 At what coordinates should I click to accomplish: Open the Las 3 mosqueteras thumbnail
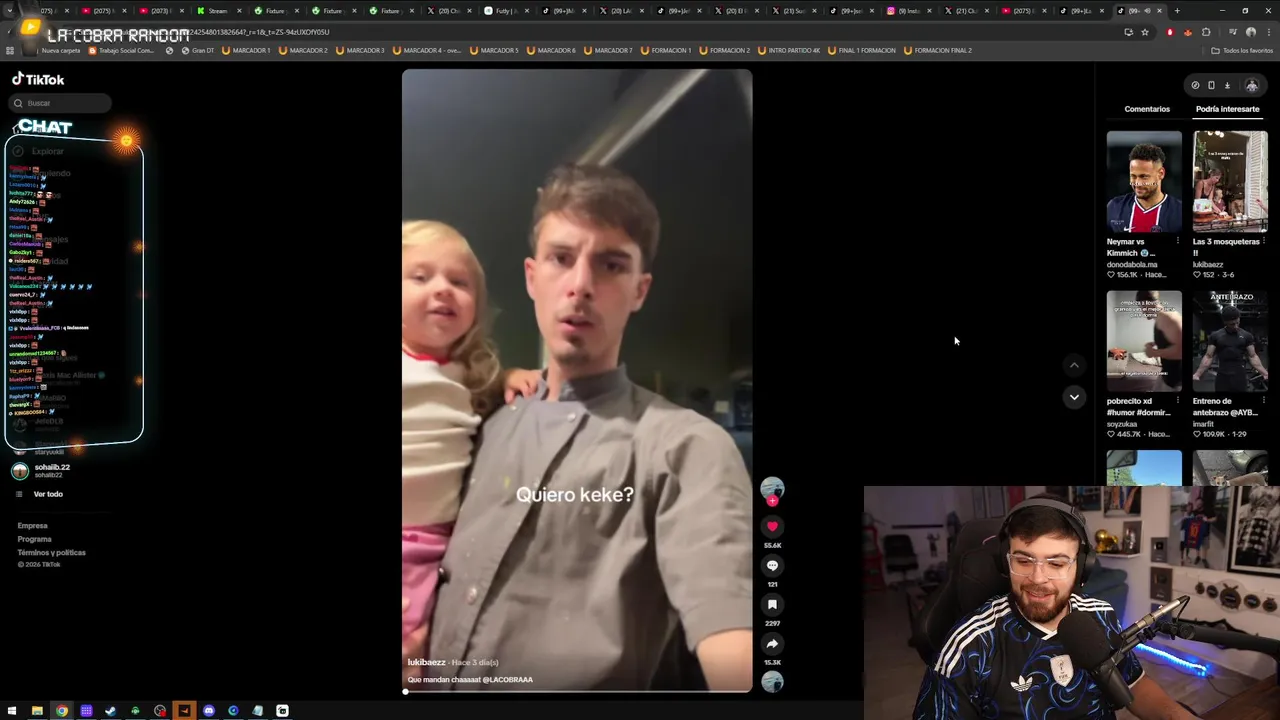coord(1230,182)
